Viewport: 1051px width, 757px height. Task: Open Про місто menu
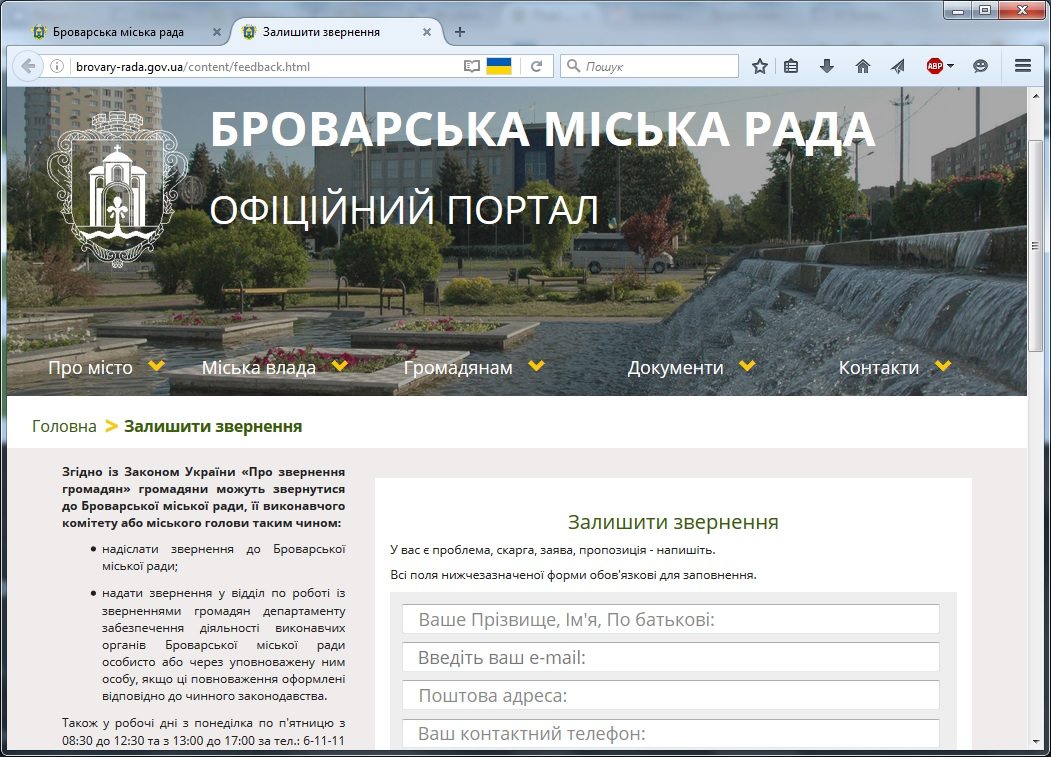[x=90, y=367]
